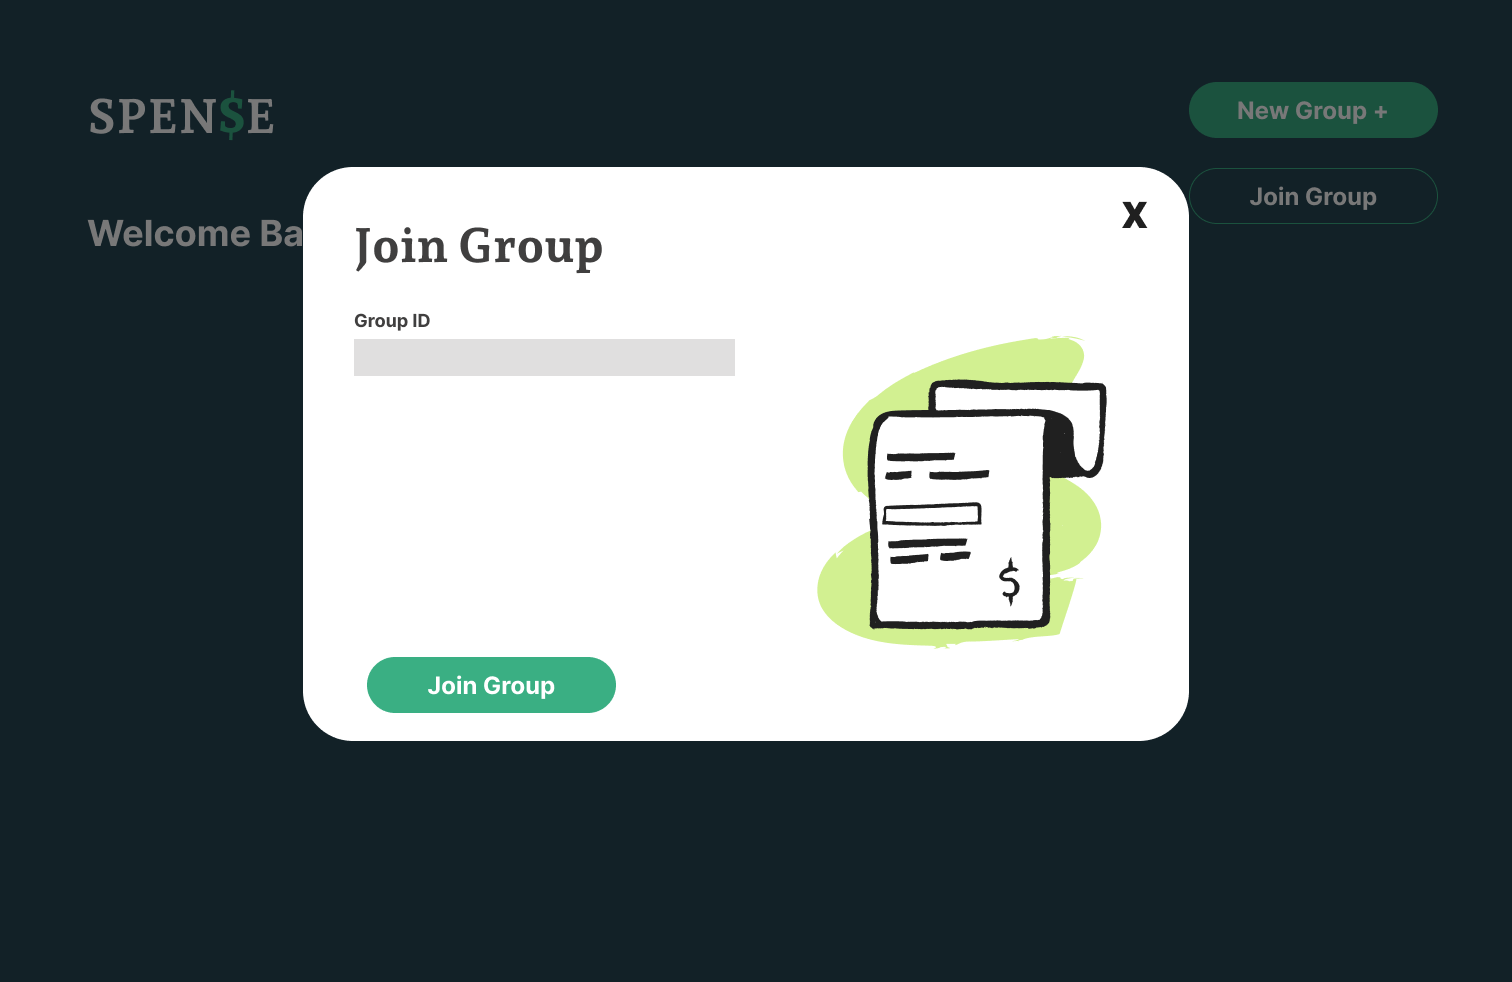Click the dollar sign drawn on the receipt

click(x=1010, y=581)
